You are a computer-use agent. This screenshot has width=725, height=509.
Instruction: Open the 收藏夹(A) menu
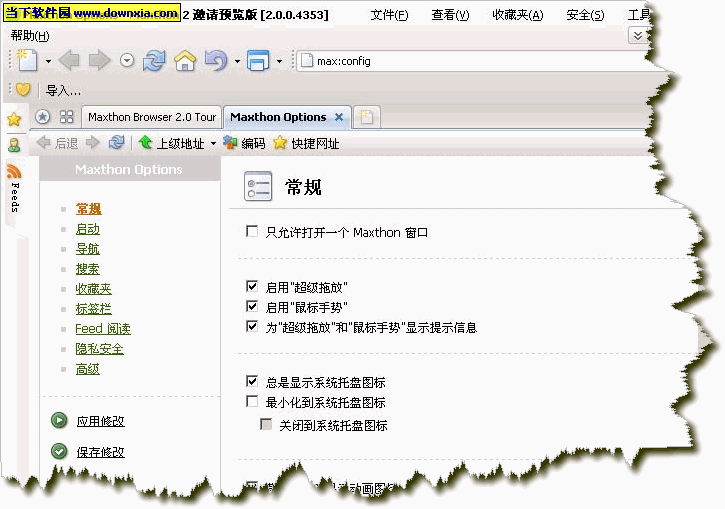(518, 15)
